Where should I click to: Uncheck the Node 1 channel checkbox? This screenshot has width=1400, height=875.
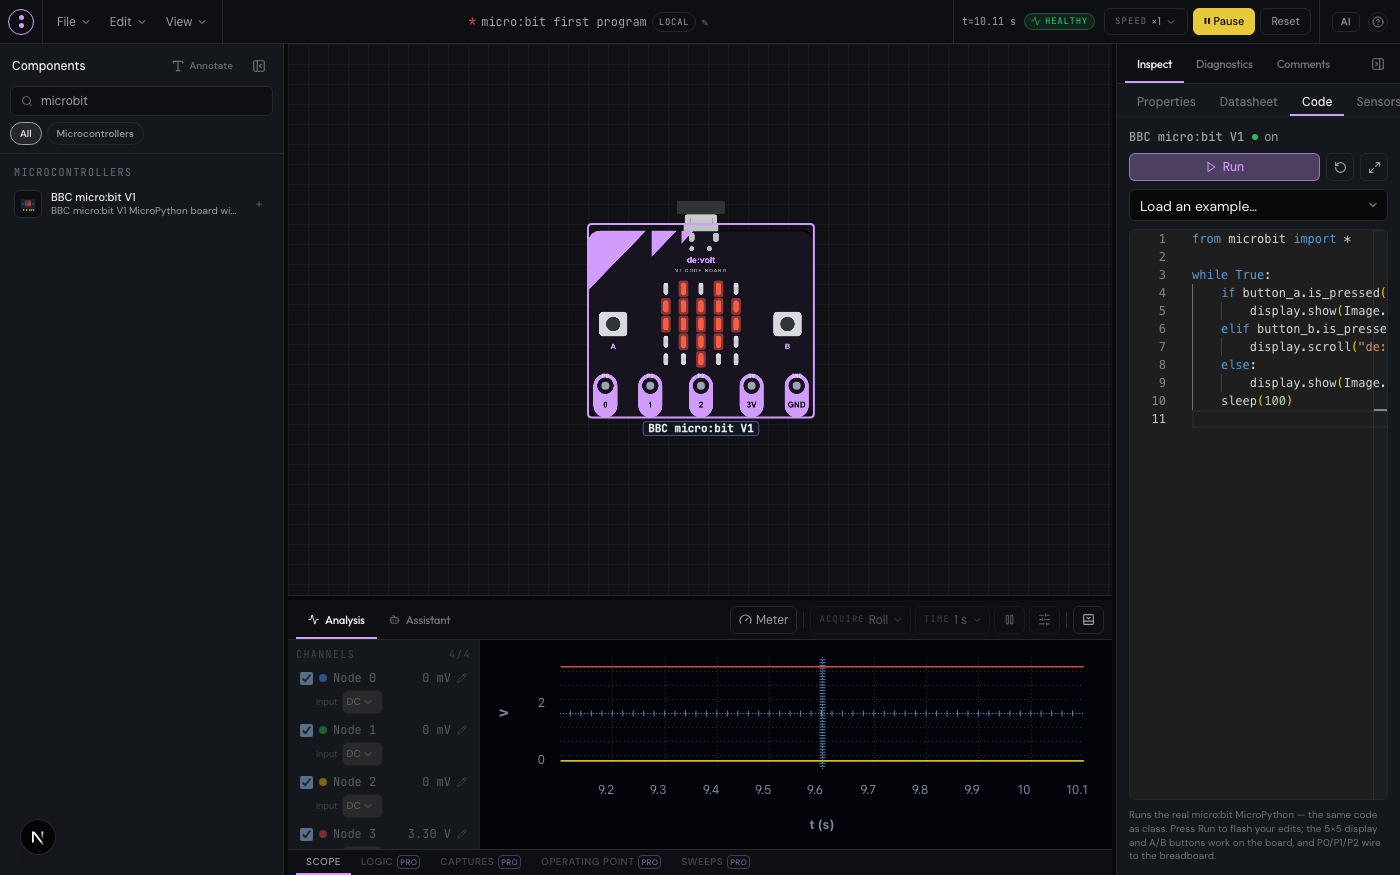(x=307, y=730)
